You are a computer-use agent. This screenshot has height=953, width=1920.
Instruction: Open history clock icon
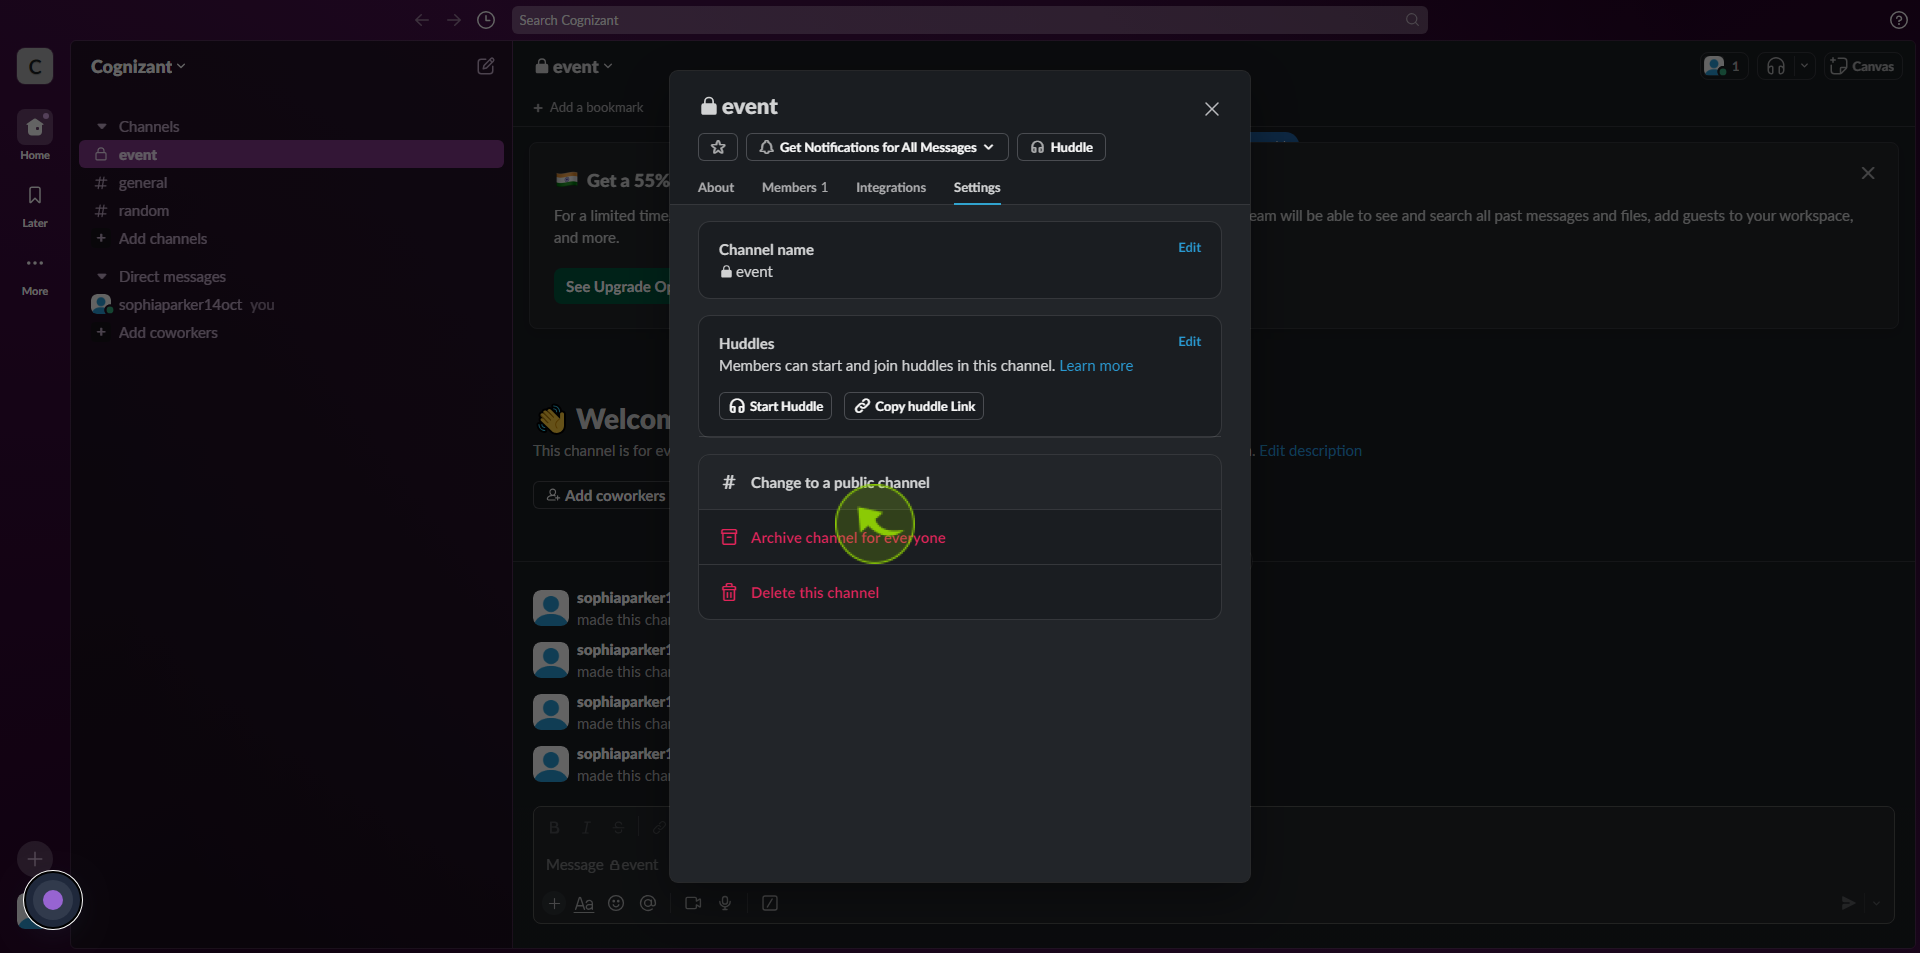pos(486,20)
